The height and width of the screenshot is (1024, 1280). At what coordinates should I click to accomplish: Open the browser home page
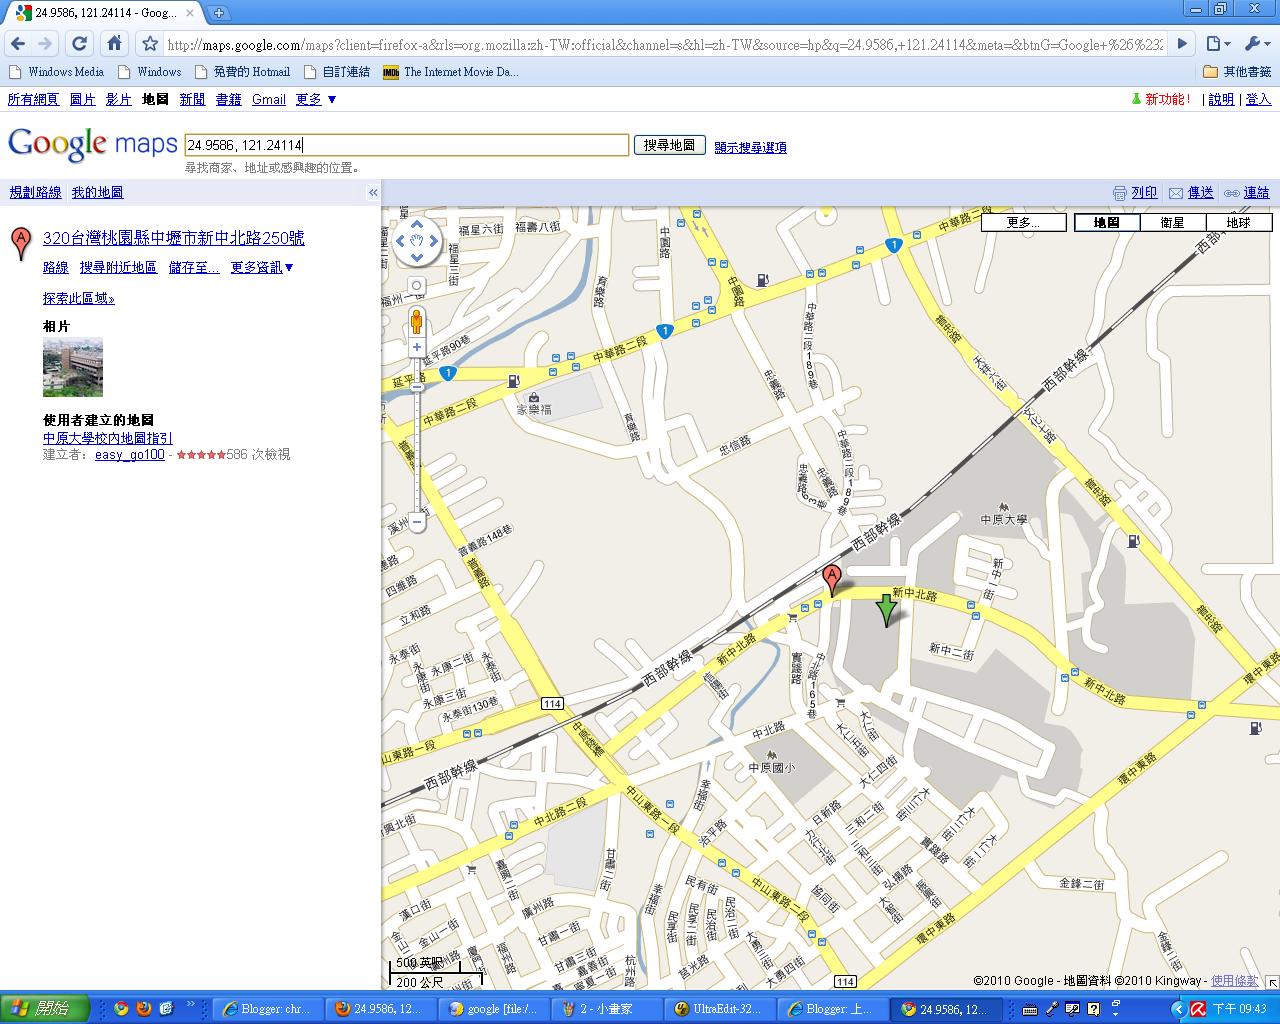click(114, 44)
